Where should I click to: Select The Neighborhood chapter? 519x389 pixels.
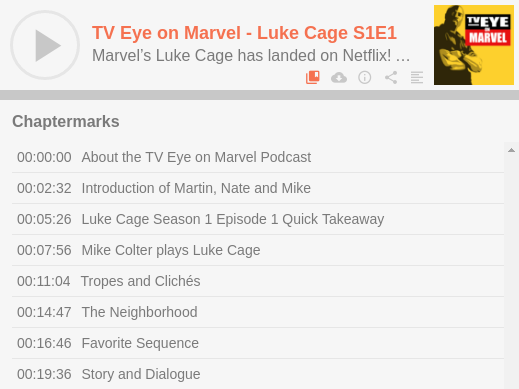click(x=258, y=312)
